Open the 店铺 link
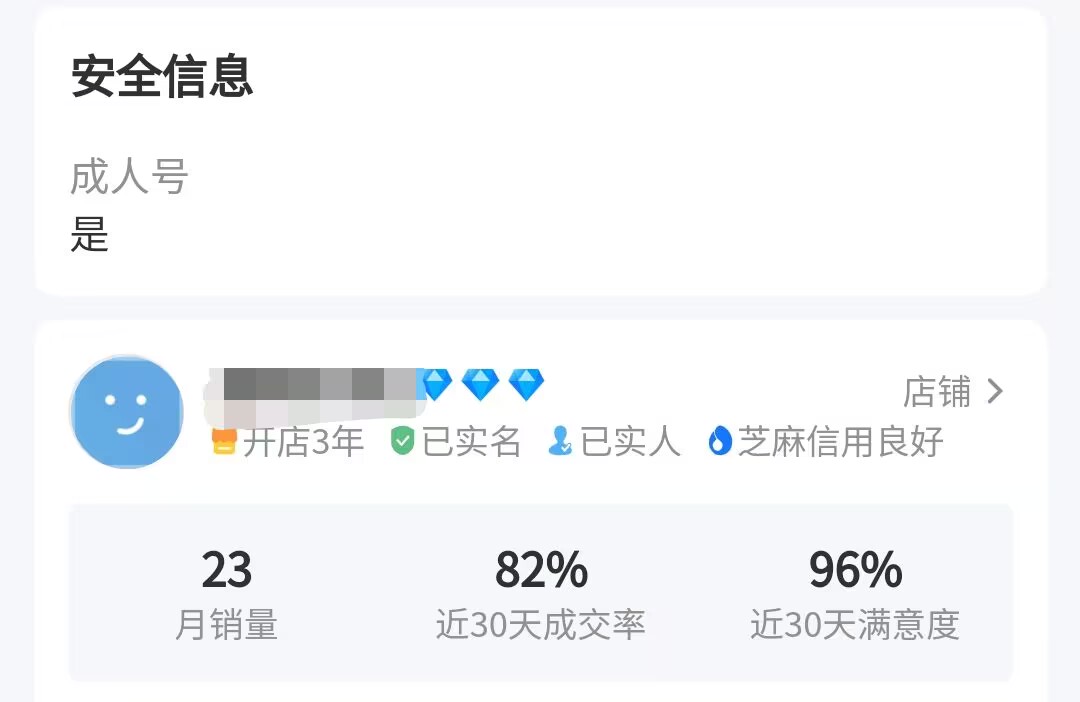This screenshot has height=702, width=1080. click(x=937, y=392)
